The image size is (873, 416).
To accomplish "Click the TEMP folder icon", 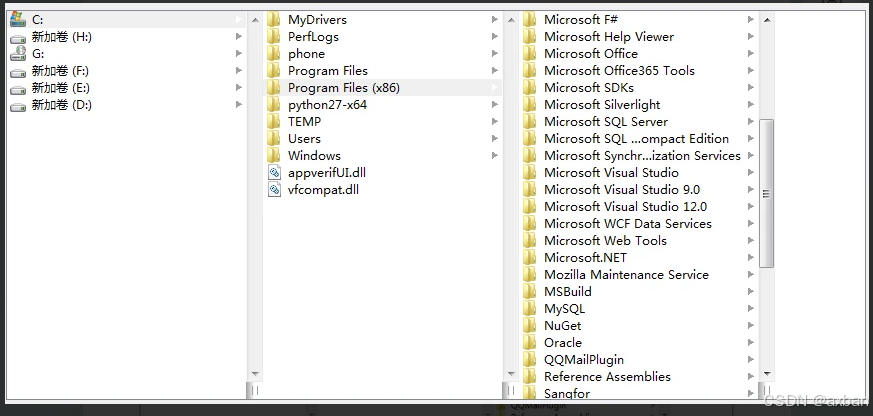I will pos(273,121).
